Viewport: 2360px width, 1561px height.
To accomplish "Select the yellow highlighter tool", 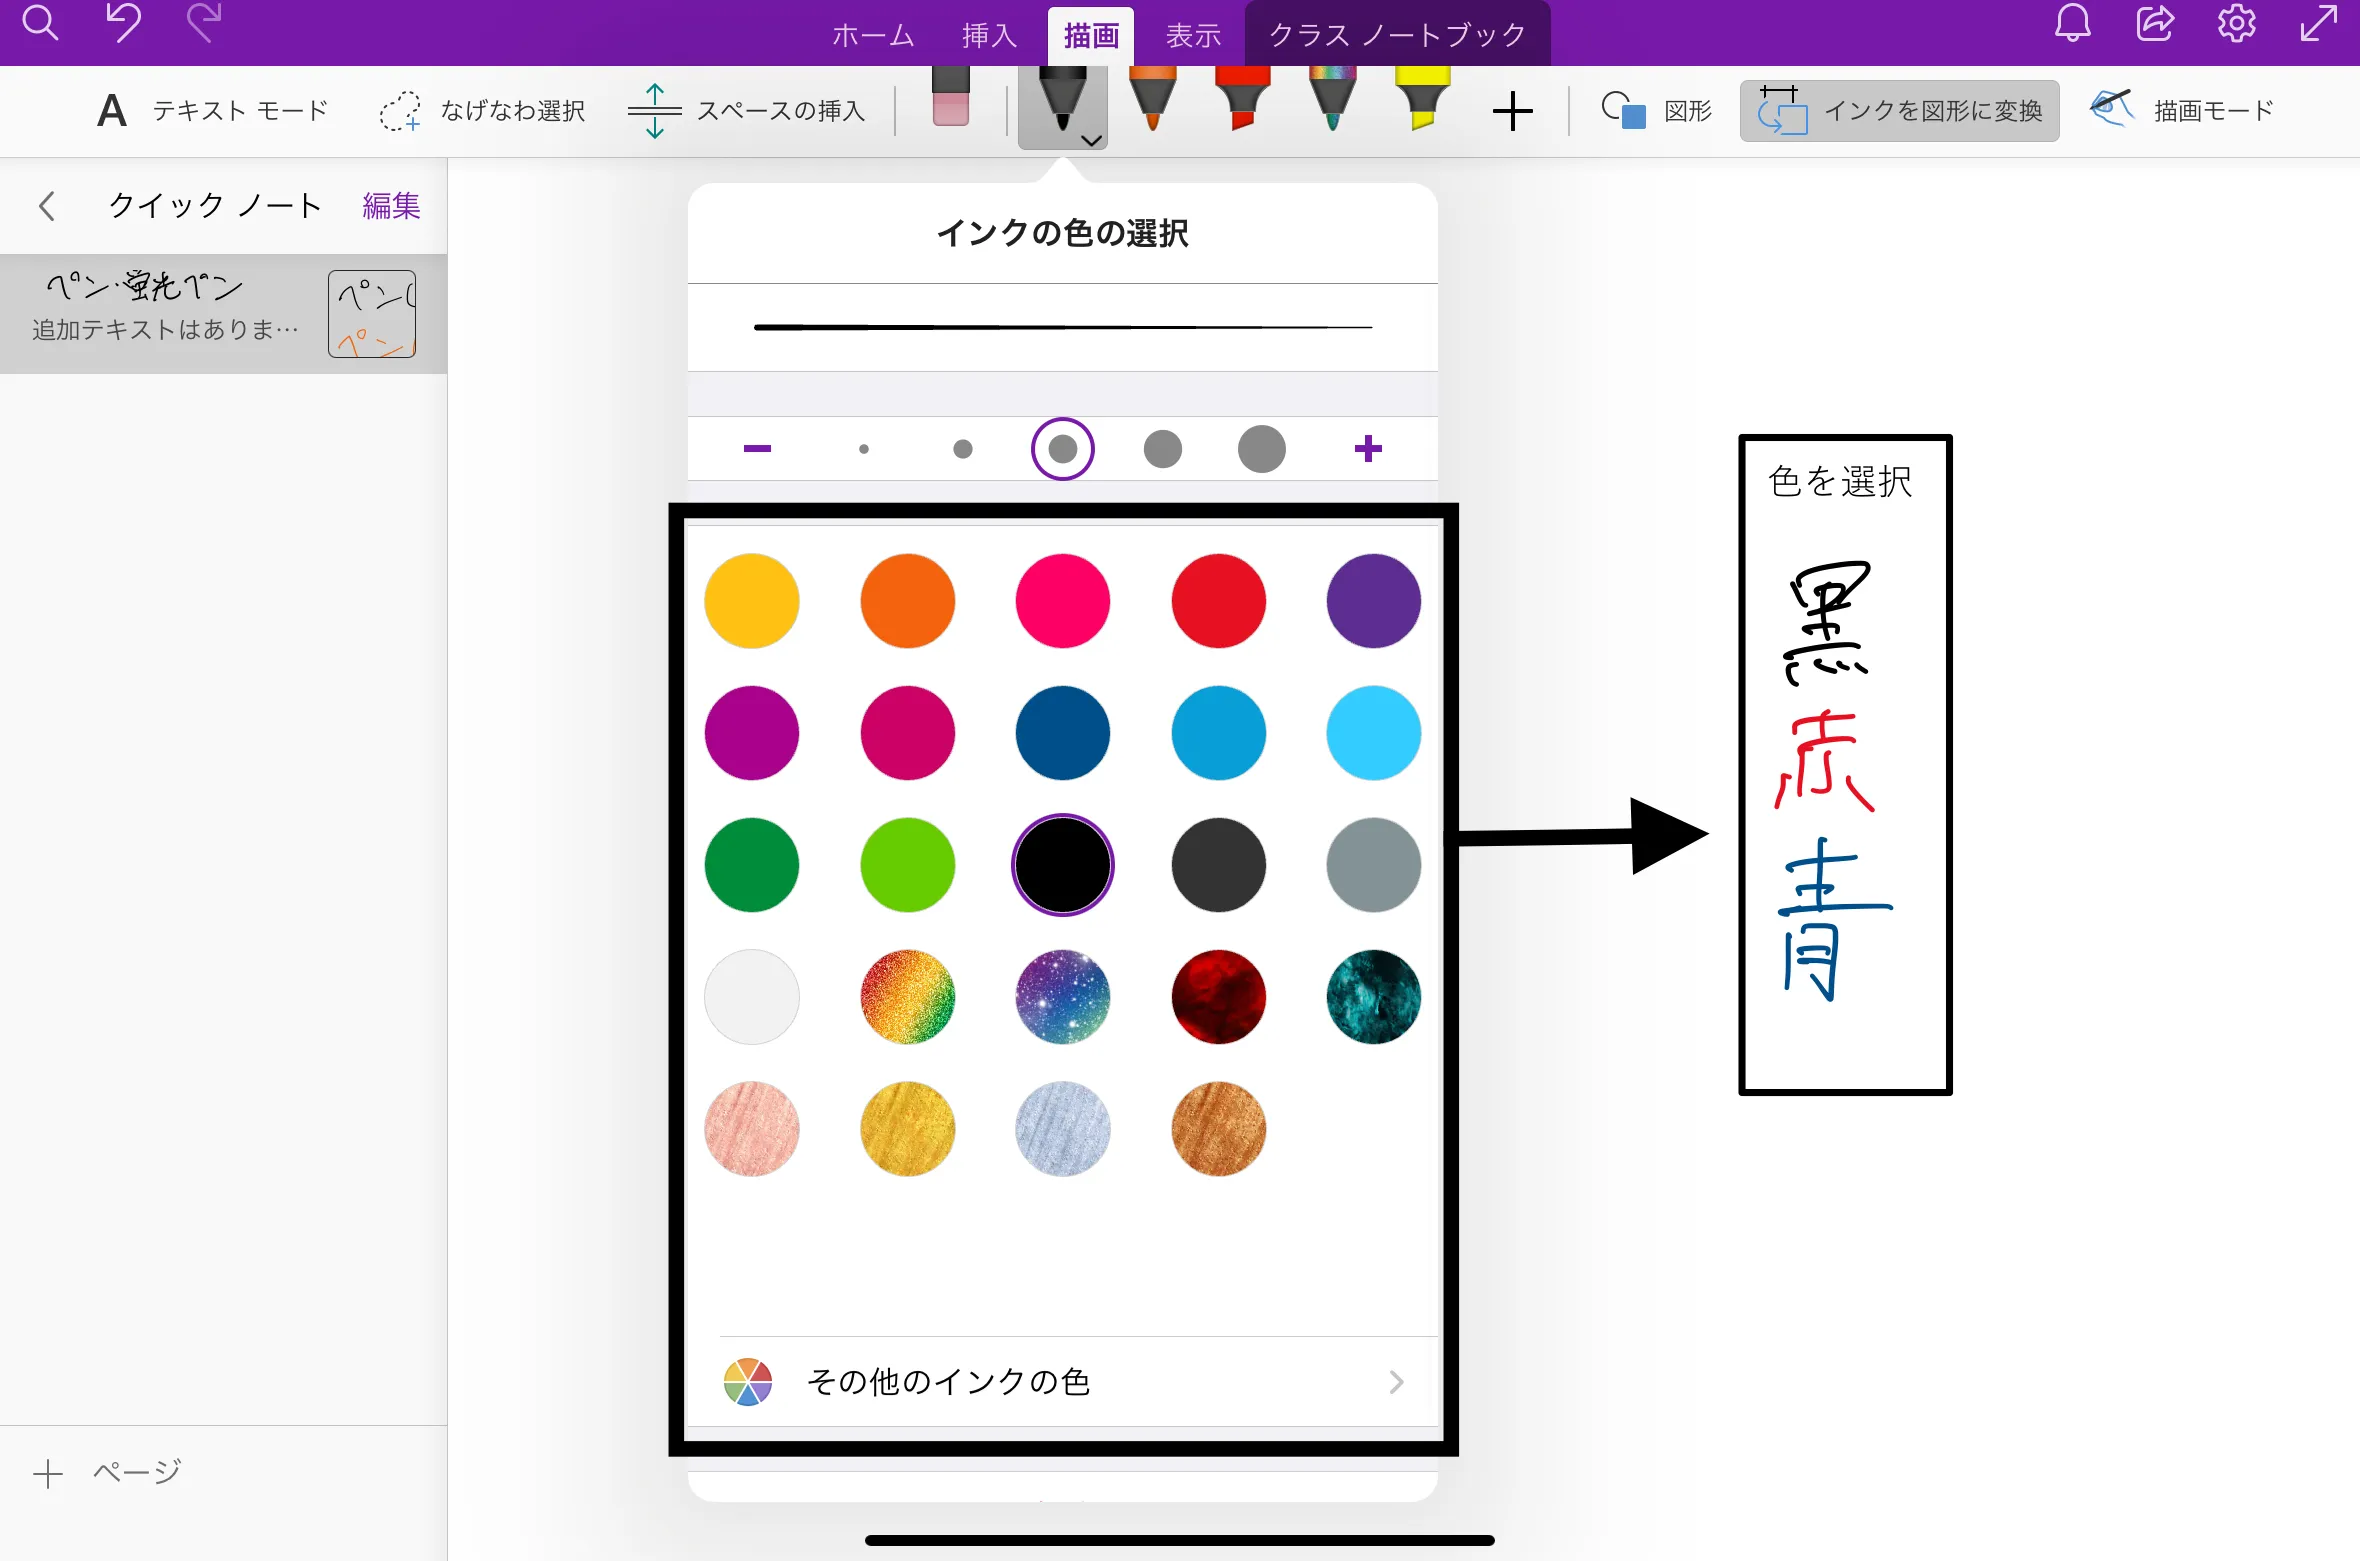I will (1422, 105).
